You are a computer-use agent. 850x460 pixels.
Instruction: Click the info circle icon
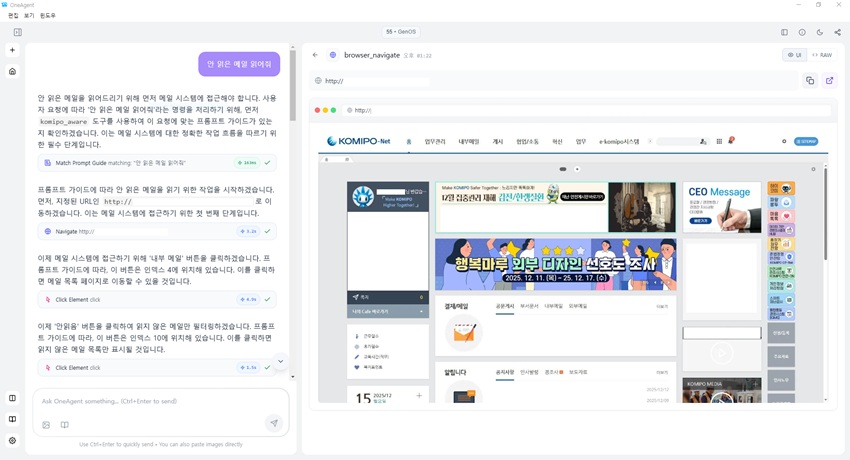pyautogui.click(x=802, y=32)
